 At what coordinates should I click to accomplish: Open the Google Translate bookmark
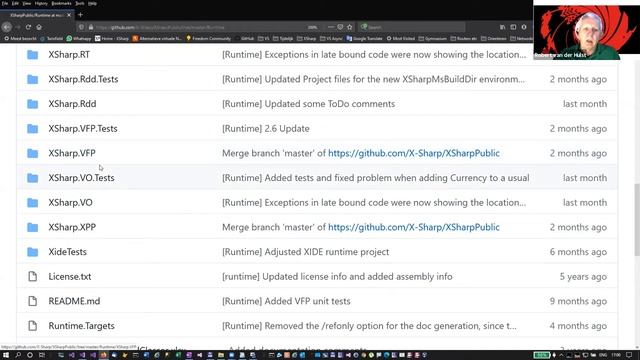(364, 38)
